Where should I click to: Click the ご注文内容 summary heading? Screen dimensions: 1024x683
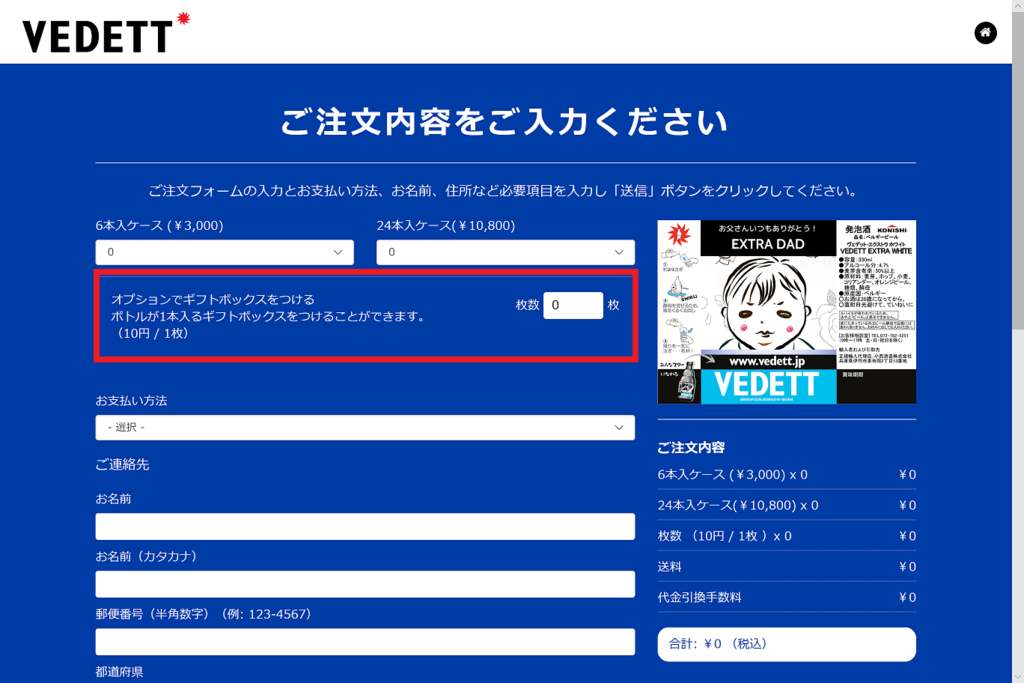[691, 447]
